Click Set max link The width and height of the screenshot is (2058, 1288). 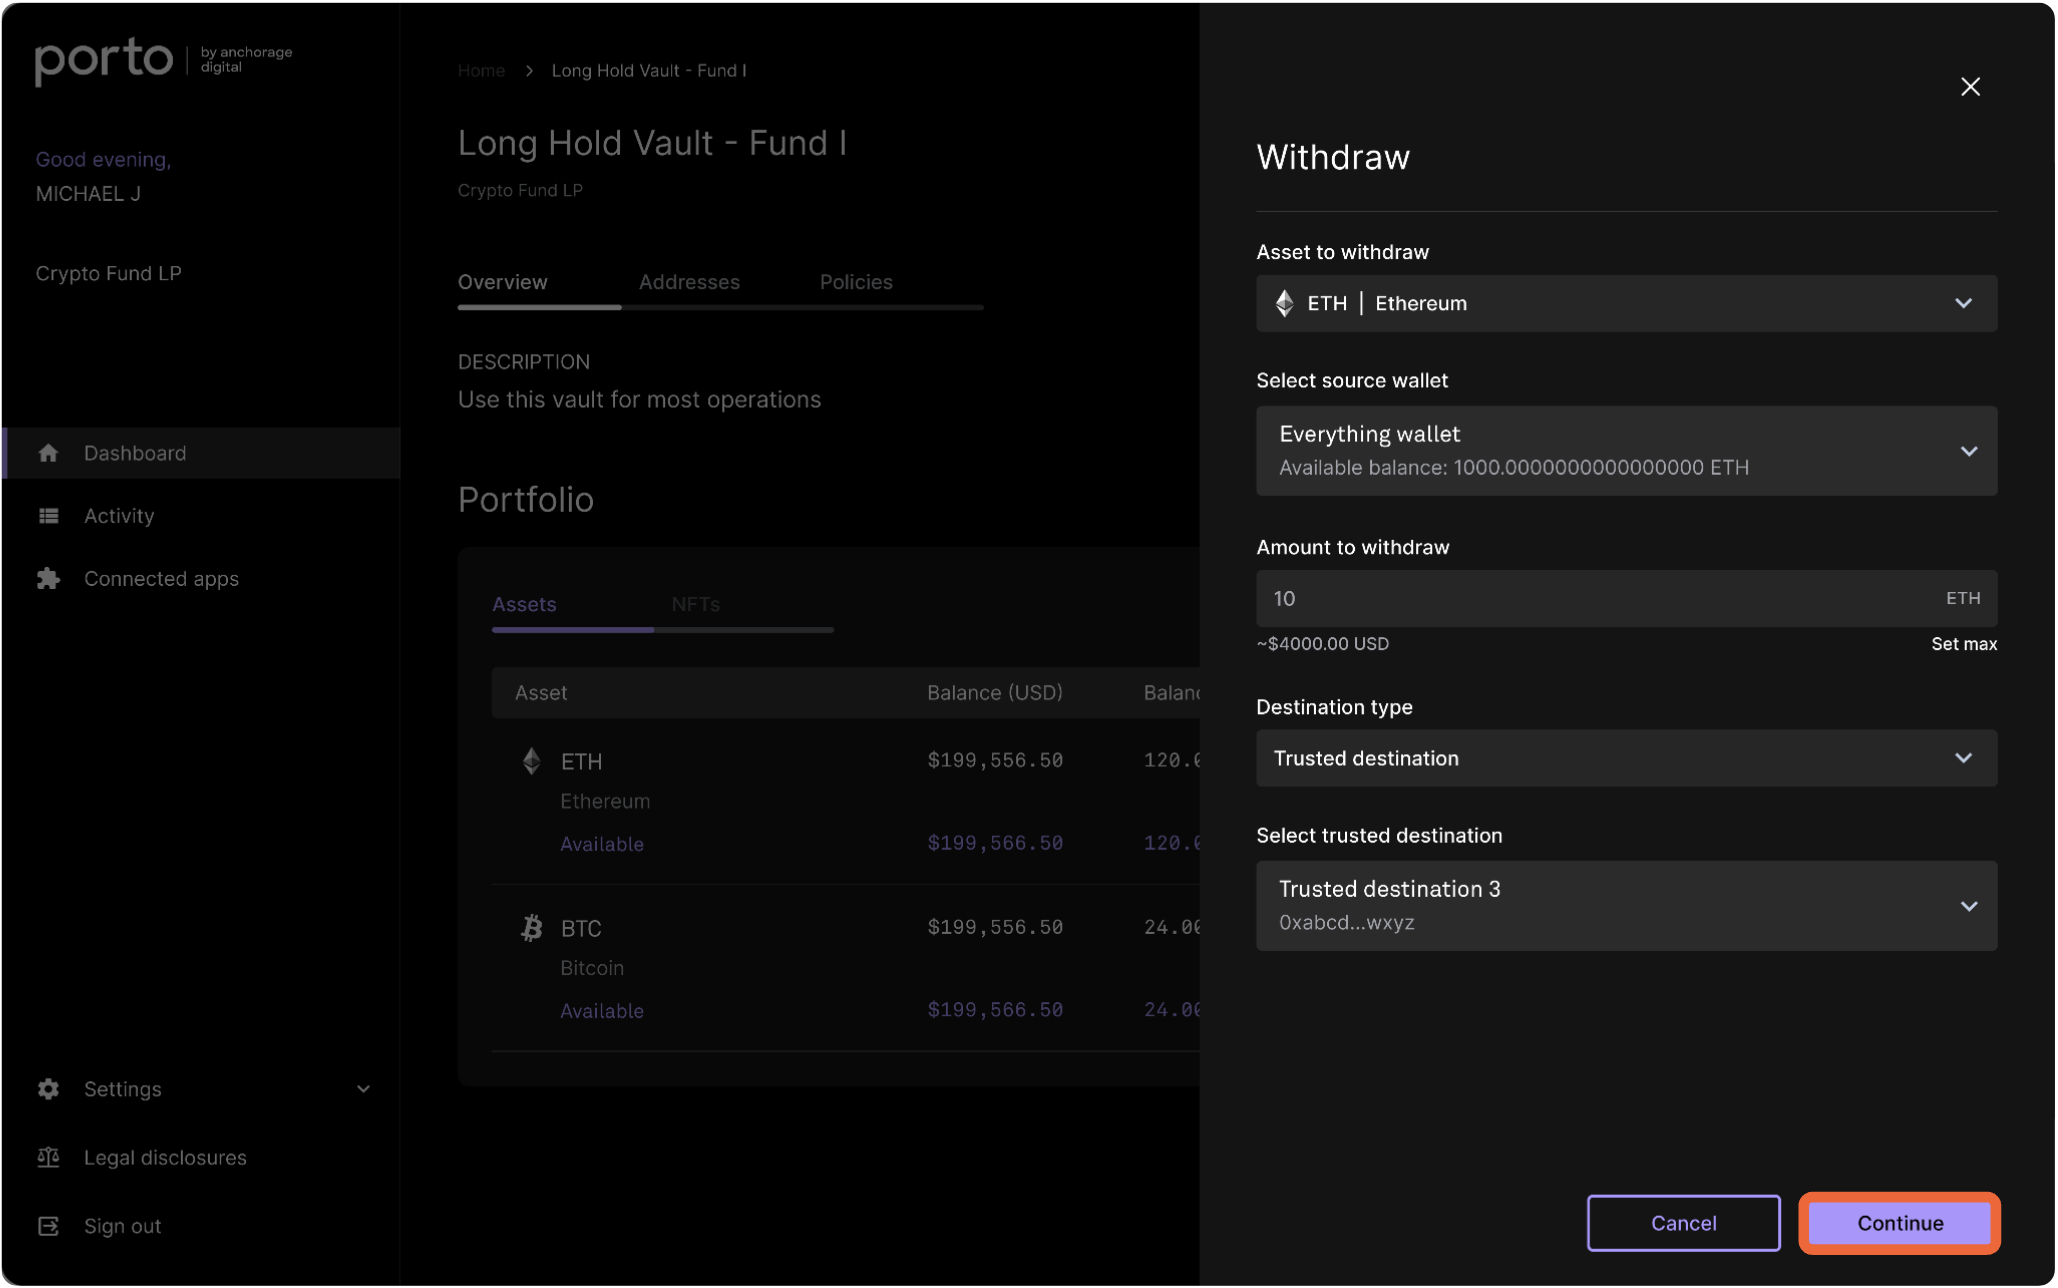point(1963,644)
